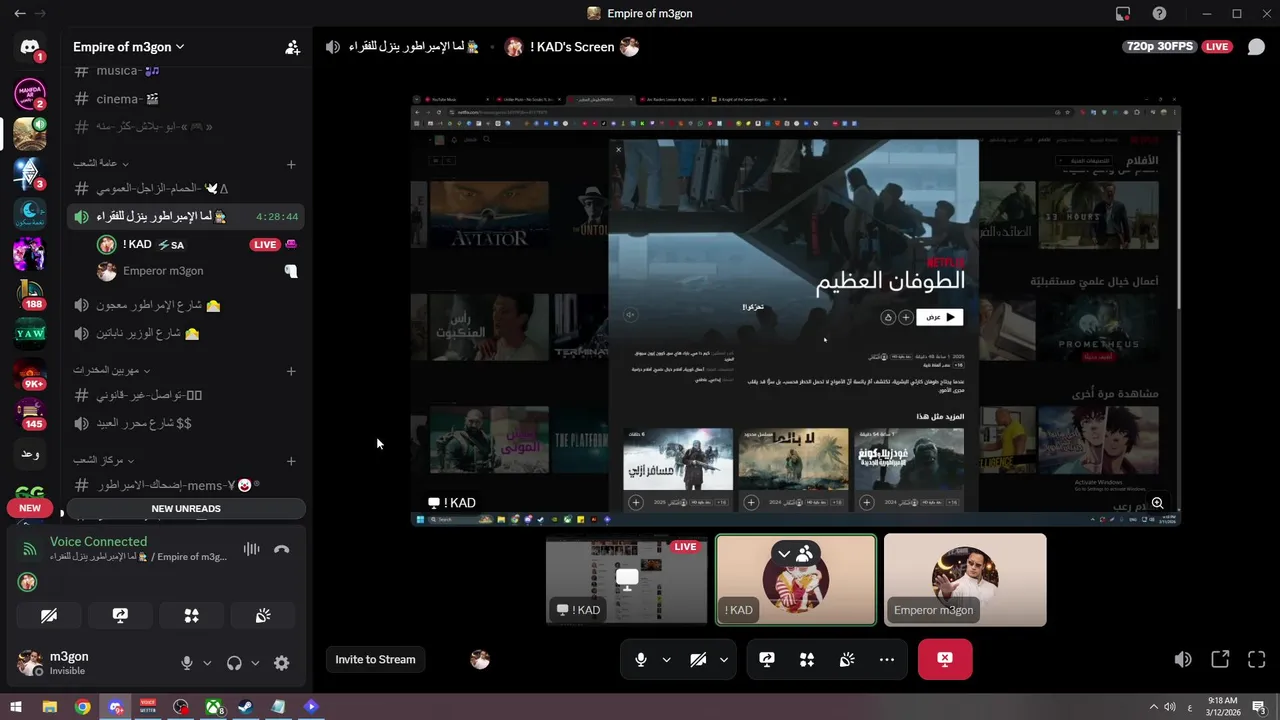Deafen with headphones icon in user panel
Image resolution: width=1280 pixels, height=720 pixels.
point(234,663)
